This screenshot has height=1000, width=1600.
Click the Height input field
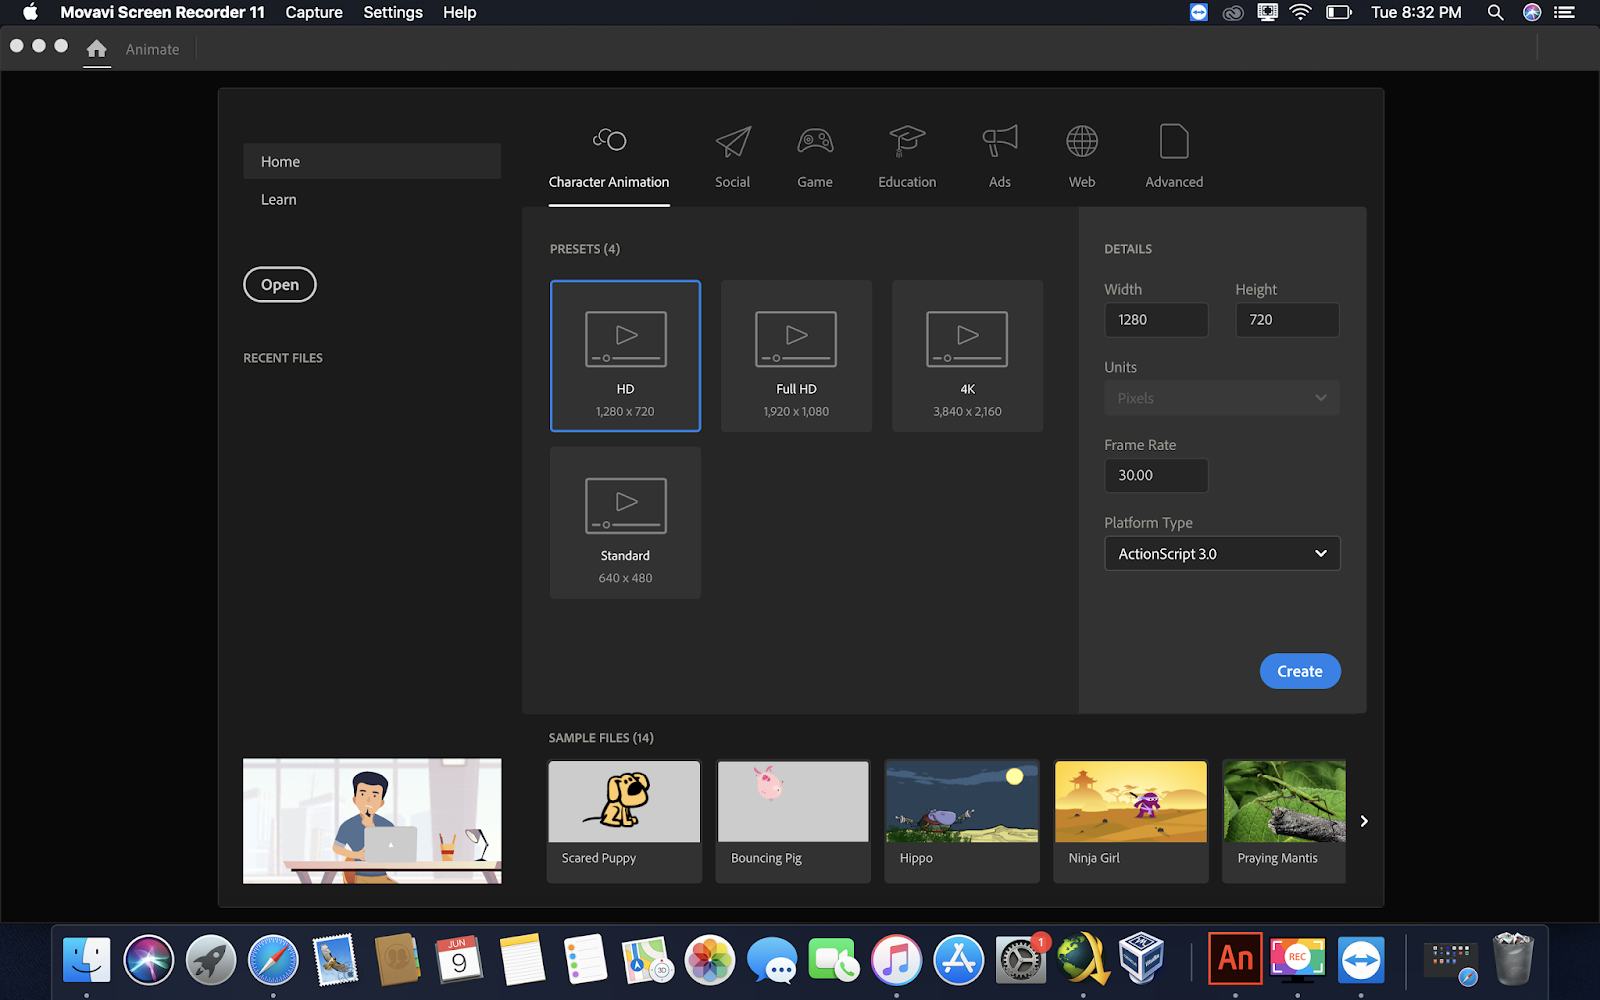point(1287,320)
